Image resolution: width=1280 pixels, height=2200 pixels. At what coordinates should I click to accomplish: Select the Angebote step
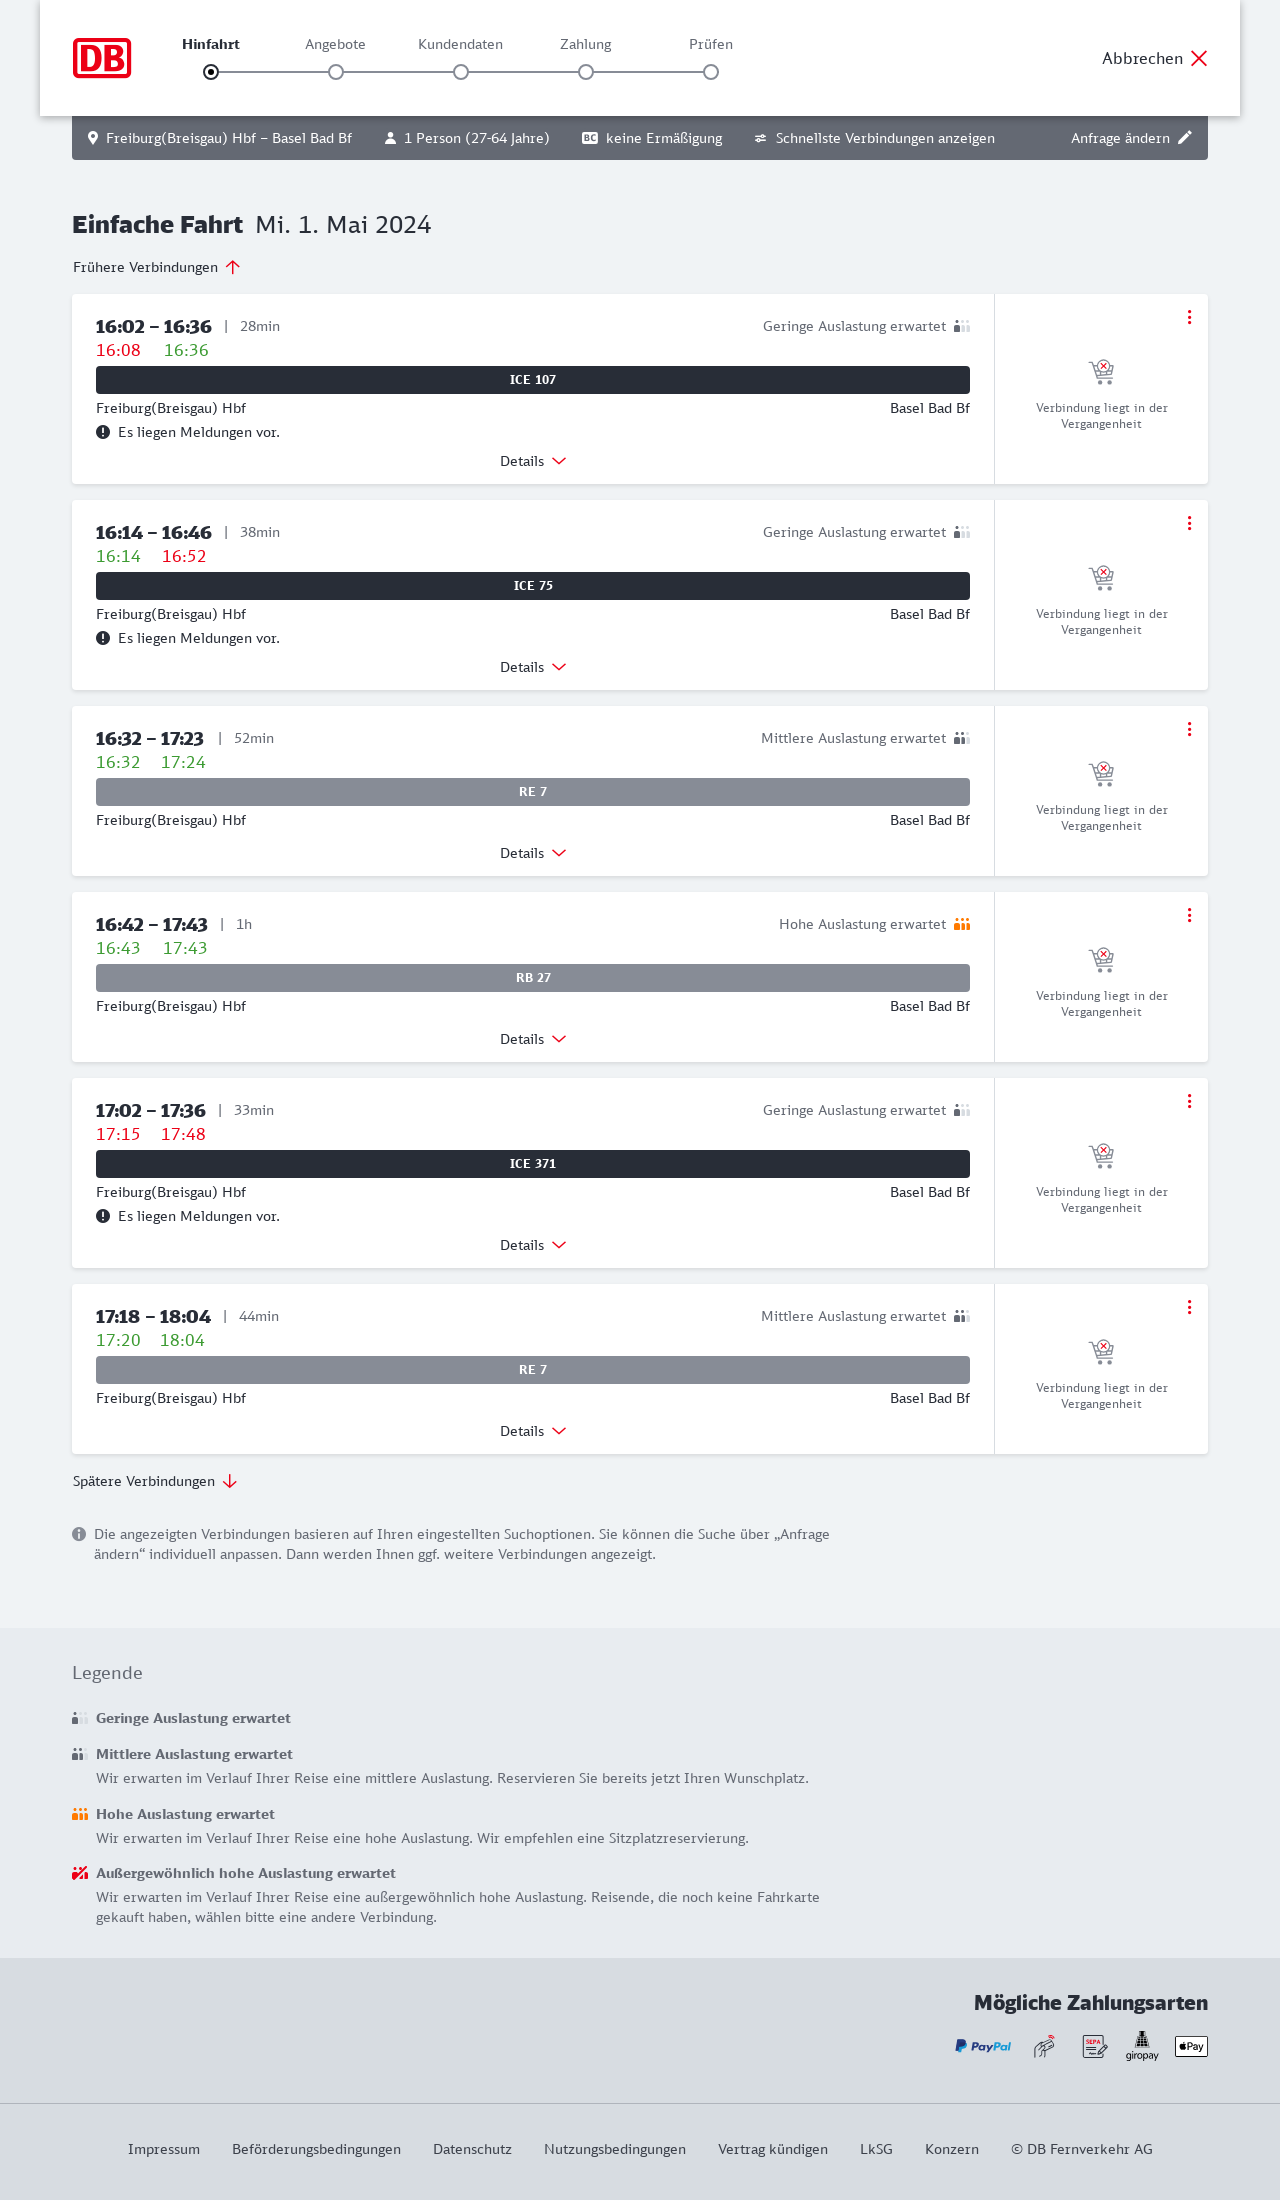(336, 71)
